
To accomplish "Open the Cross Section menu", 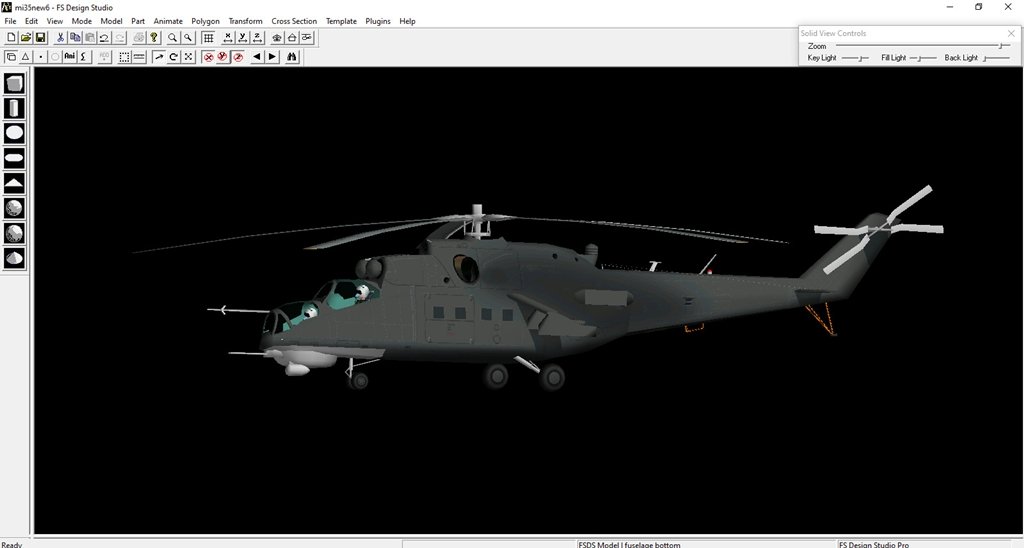I will [x=294, y=21].
